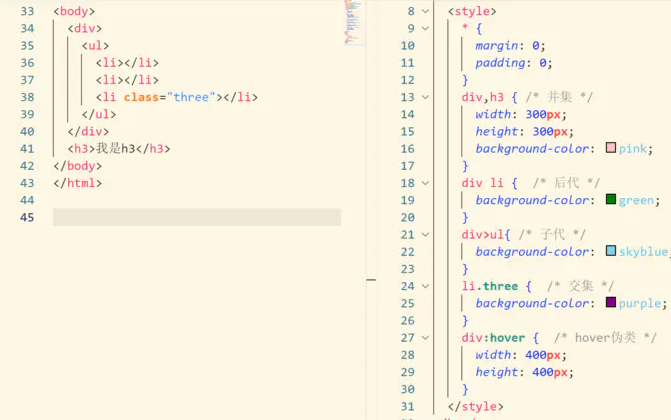
Task: Open the skyblue color swatch
Action: point(611,252)
